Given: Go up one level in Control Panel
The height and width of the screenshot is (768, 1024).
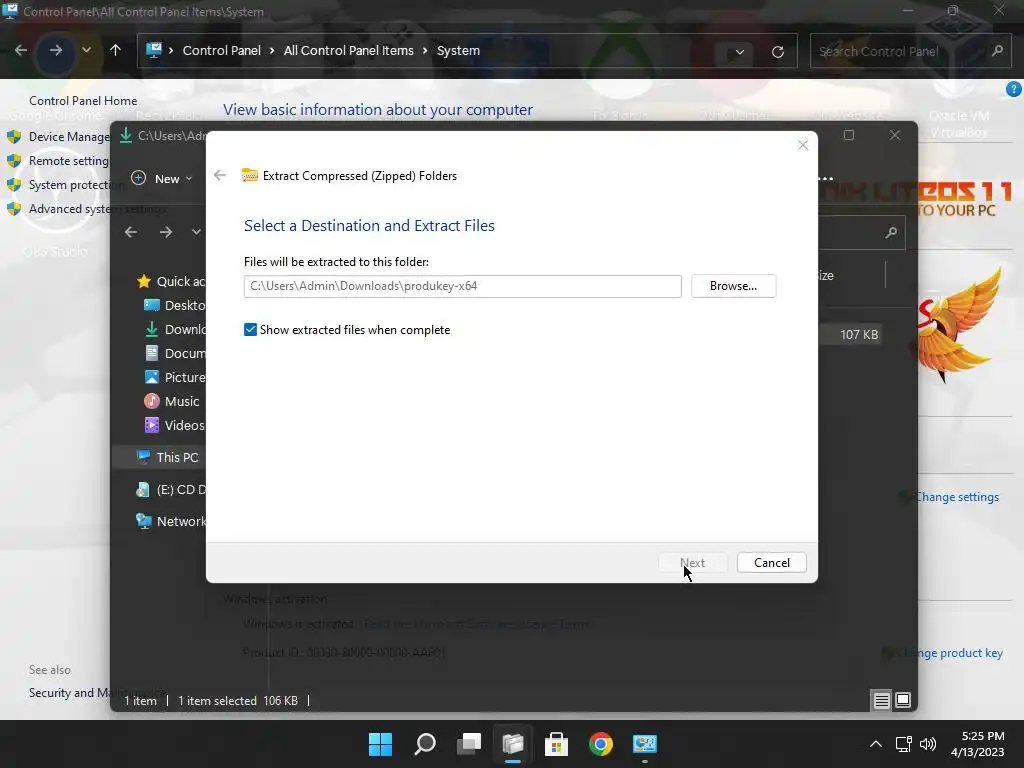Looking at the screenshot, I should tap(116, 50).
